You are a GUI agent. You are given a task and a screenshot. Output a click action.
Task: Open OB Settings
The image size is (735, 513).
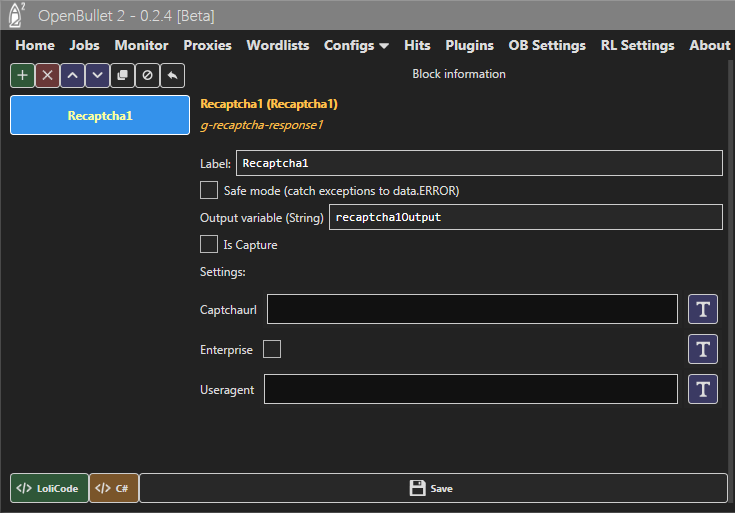click(x=548, y=45)
